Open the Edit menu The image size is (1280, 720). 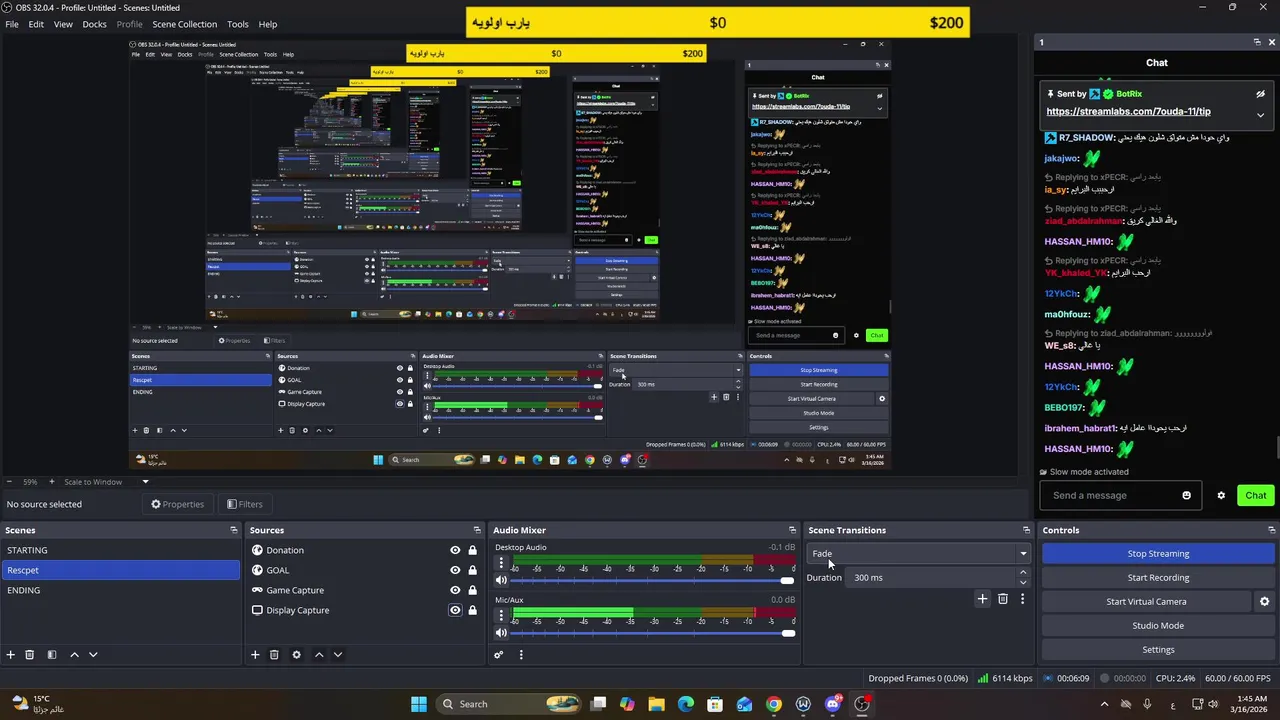click(x=36, y=24)
